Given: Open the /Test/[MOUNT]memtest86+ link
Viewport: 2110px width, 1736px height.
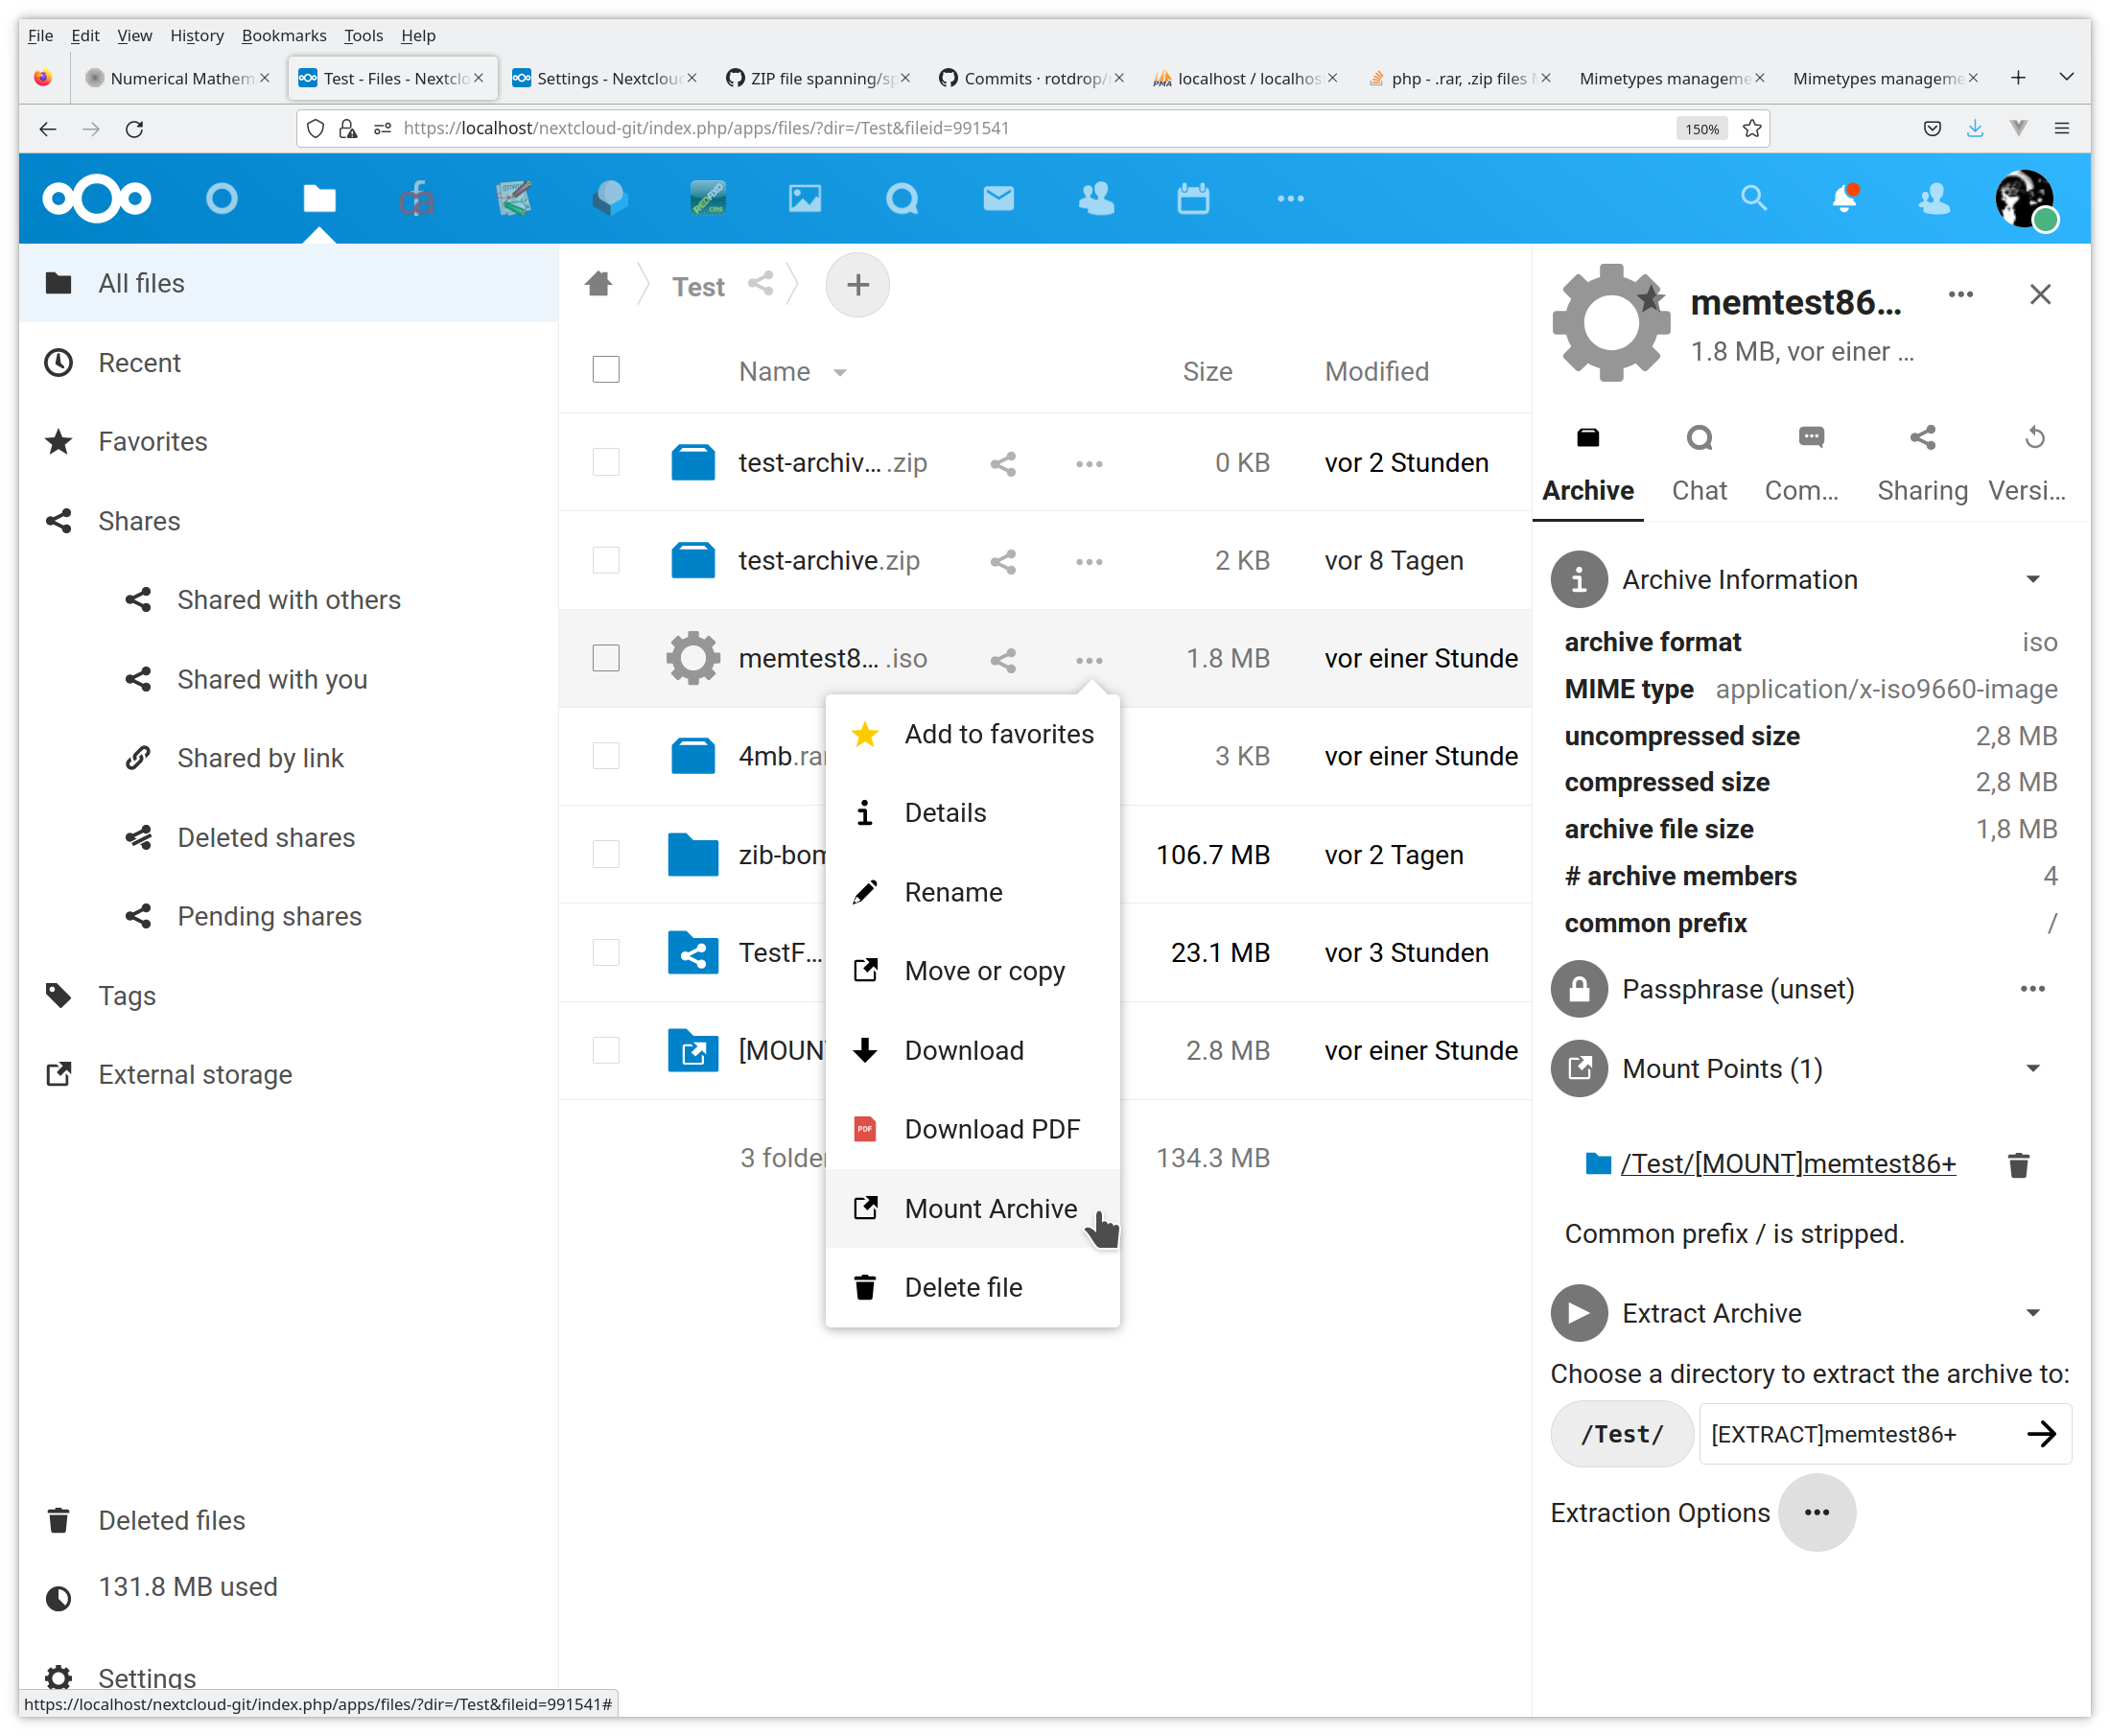Looking at the screenshot, I should [1787, 1163].
